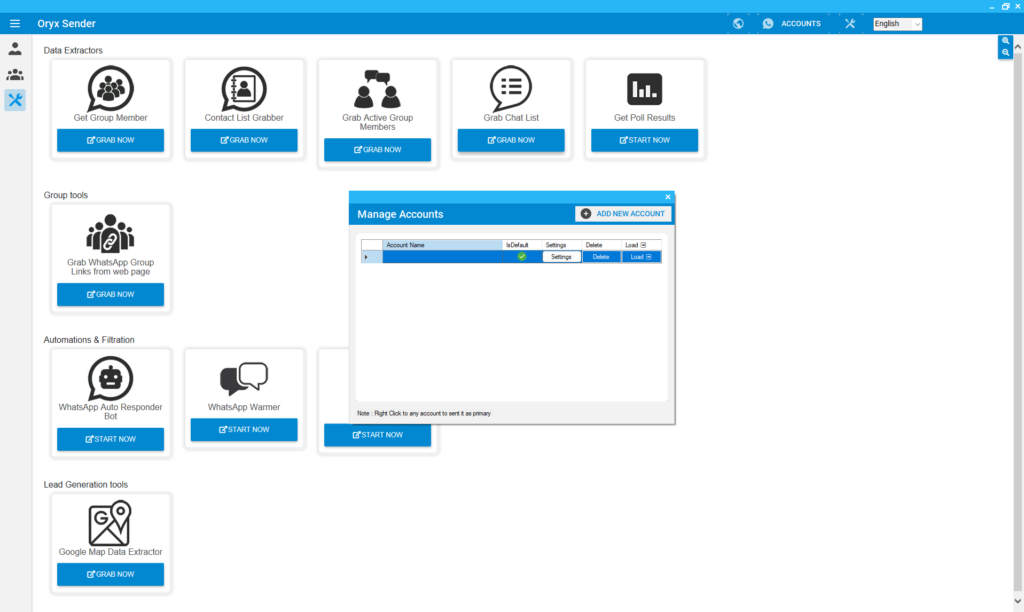The image size is (1024, 612).
Task: Click the globe icon in the top bar
Action: tap(738, 24)
